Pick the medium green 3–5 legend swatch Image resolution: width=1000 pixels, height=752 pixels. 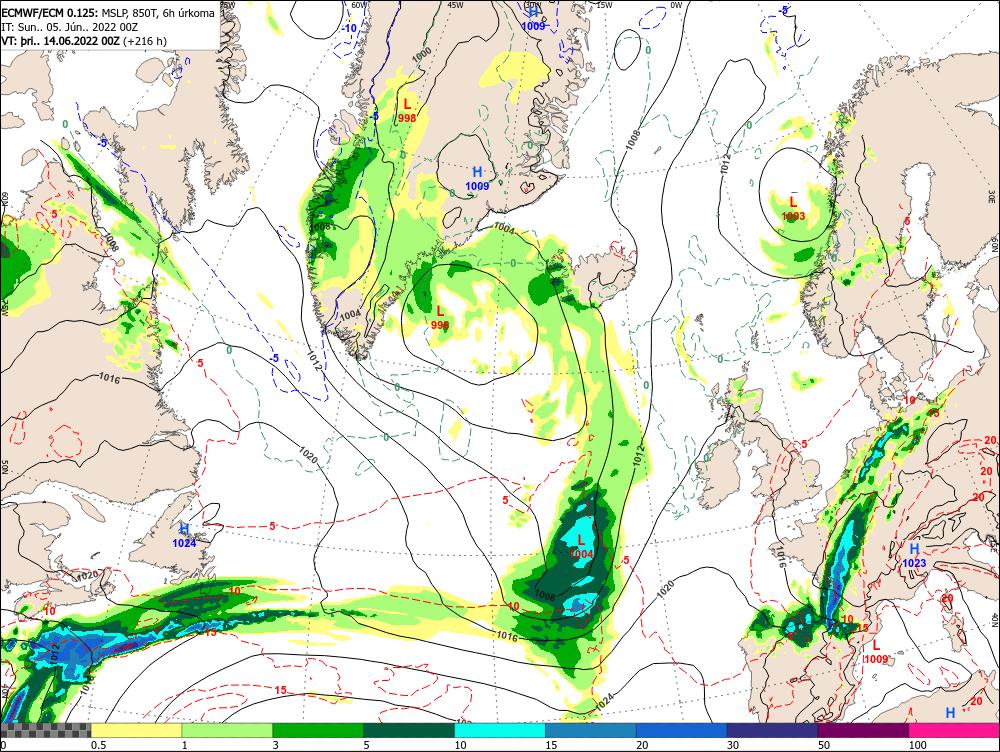click(x=318, y=730)
